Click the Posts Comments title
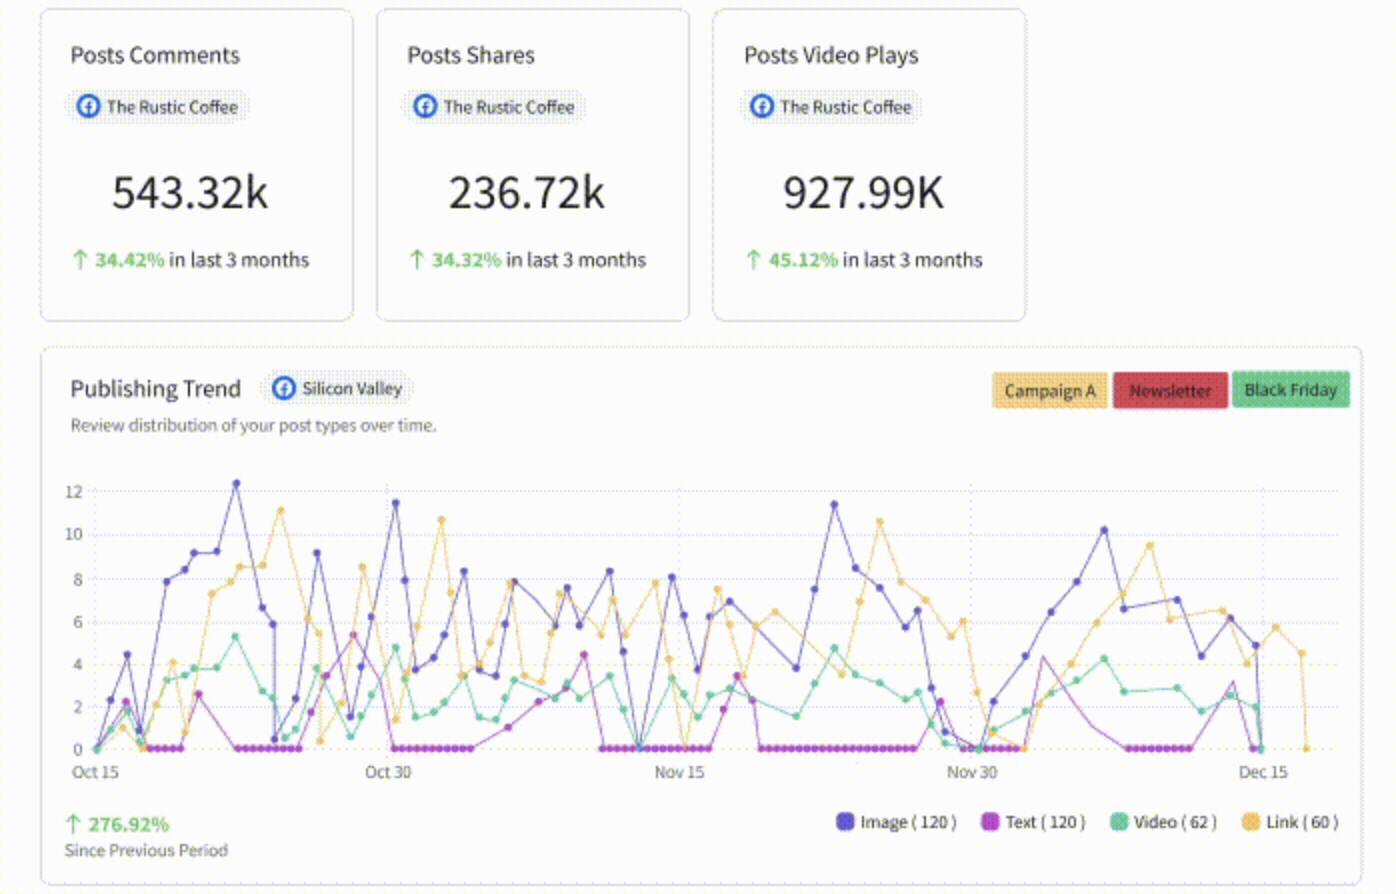 pos(155,56)
